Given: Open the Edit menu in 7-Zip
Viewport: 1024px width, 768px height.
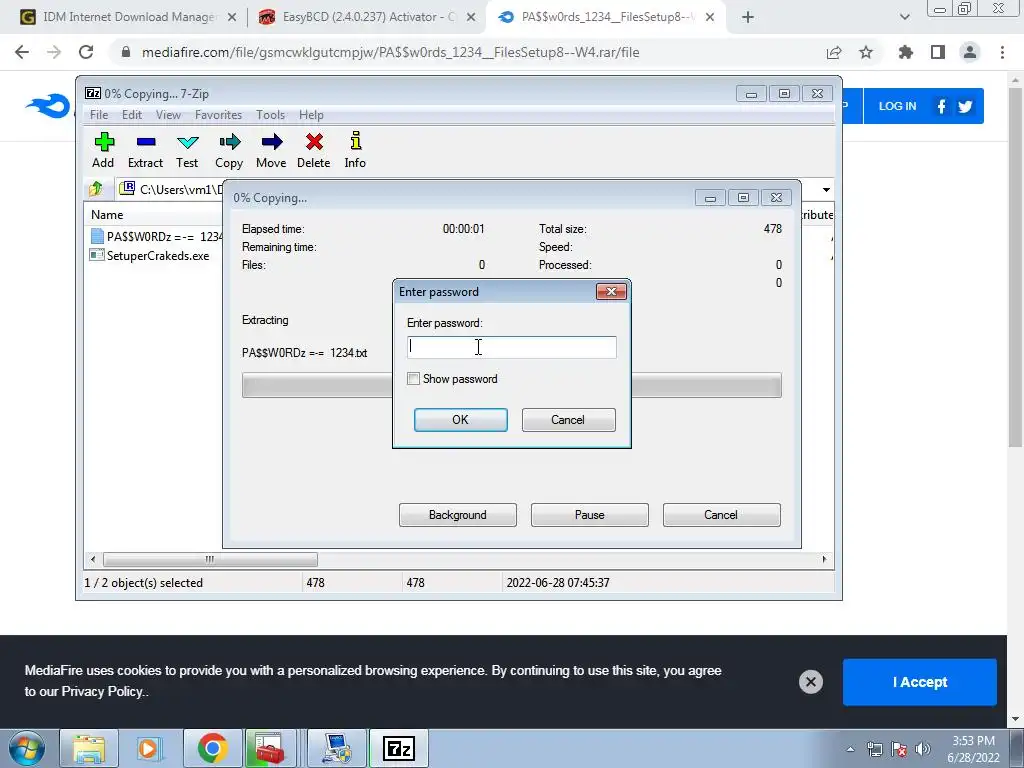Looking at the screenshot, I should [x=132, y=115].
